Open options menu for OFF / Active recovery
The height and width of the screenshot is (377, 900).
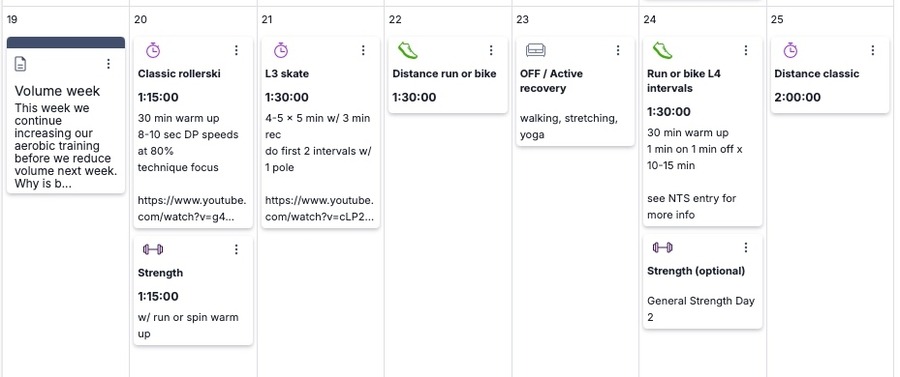click(618, 50)
